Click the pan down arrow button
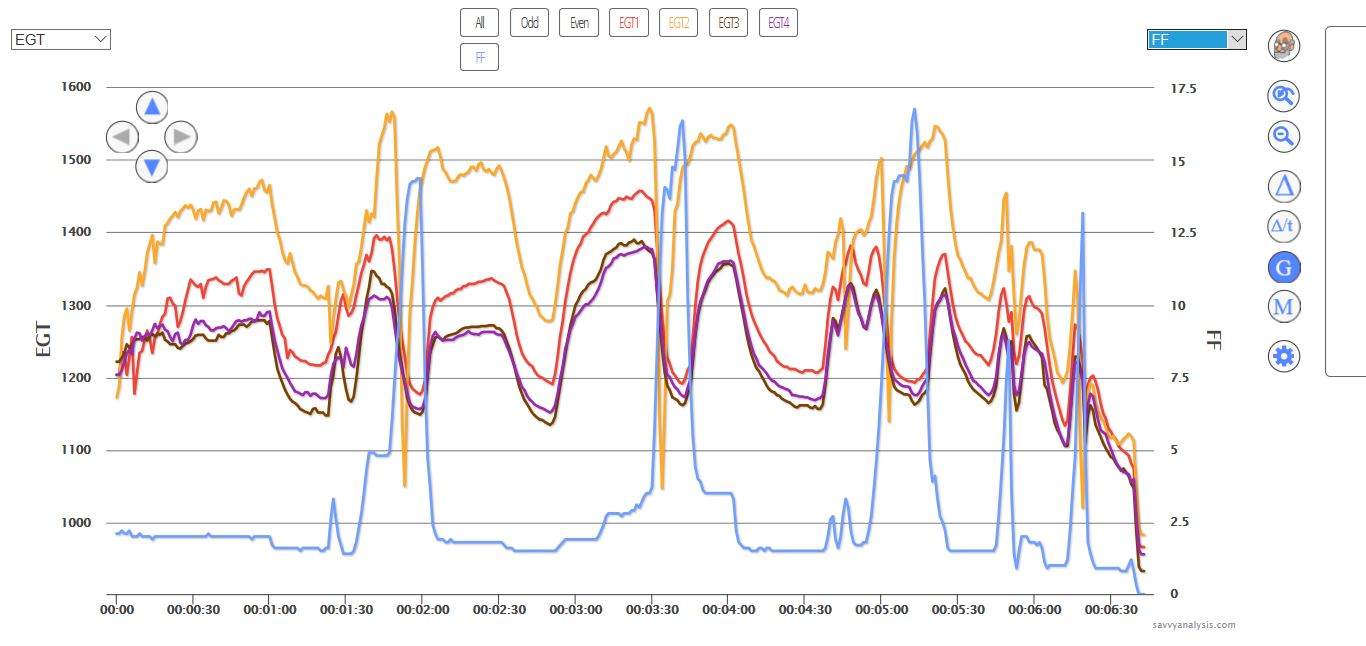The height and width of the screenshot is (646, 1366). point(151,166)
